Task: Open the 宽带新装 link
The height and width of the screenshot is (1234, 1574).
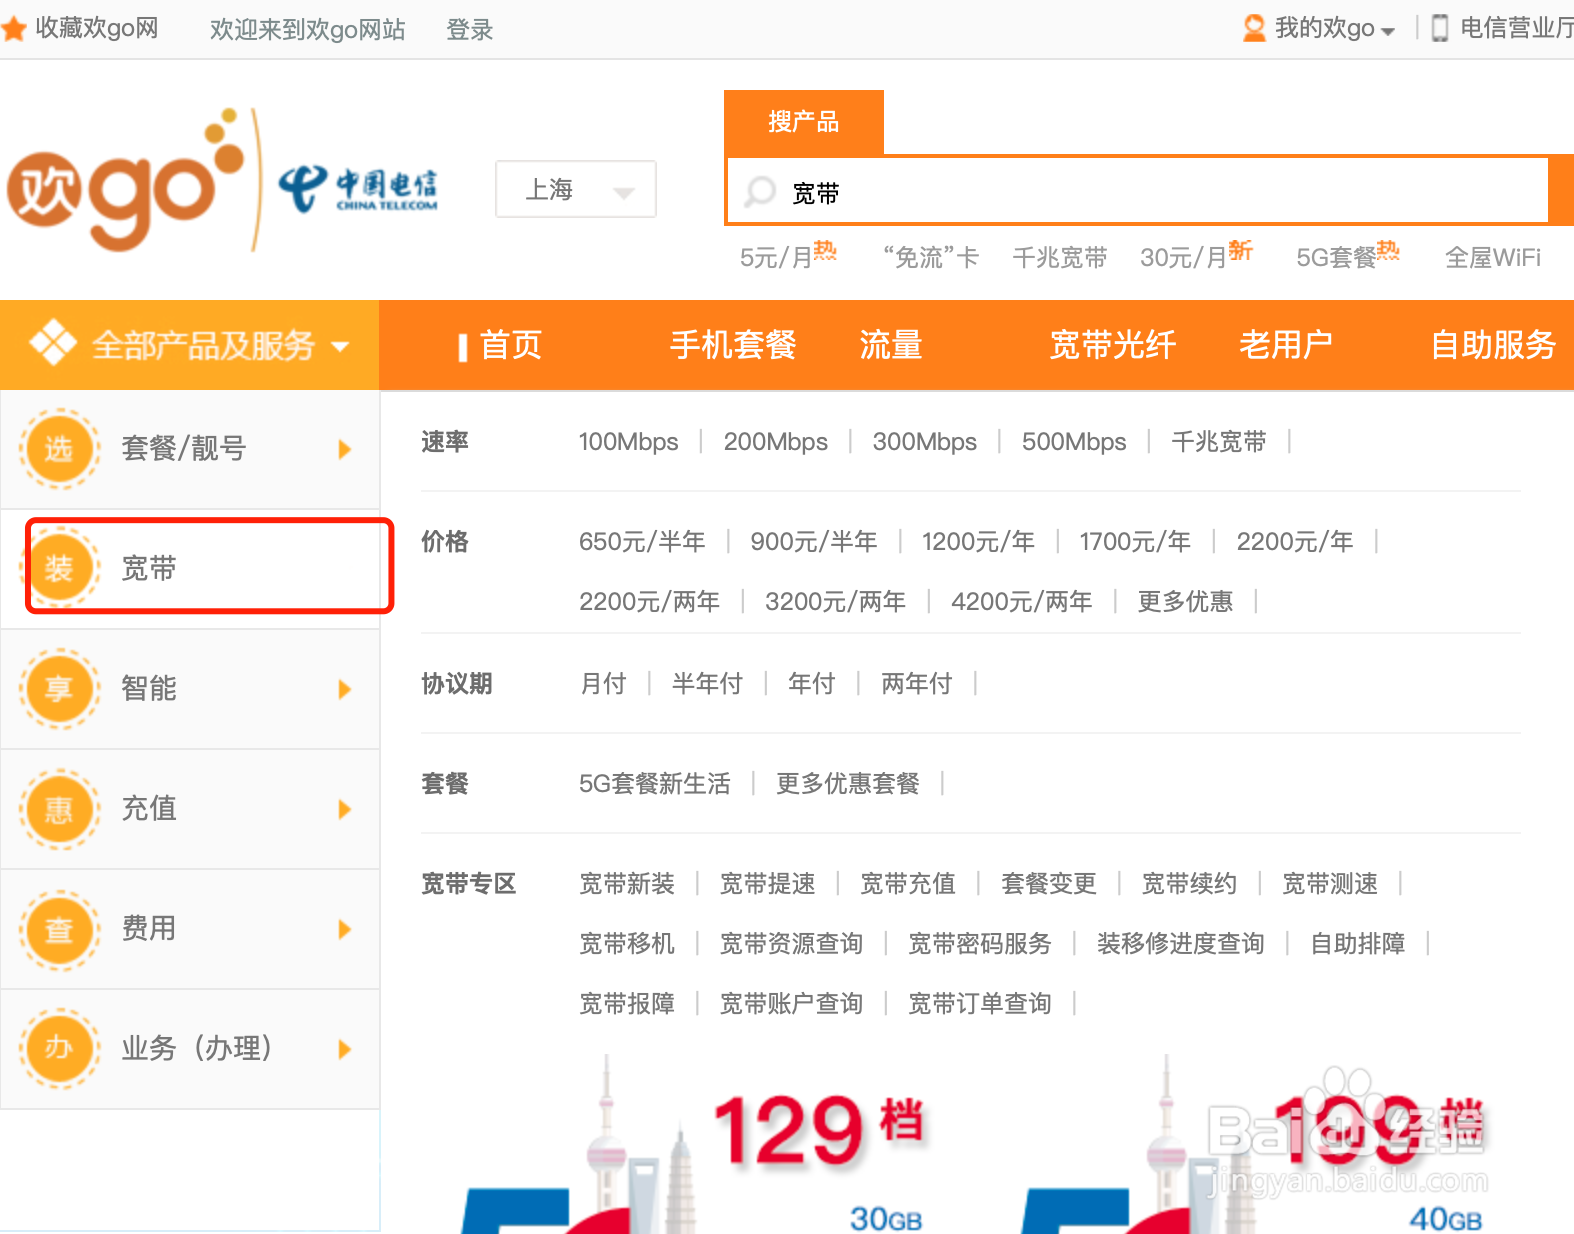Action: (x=627, y=883)
